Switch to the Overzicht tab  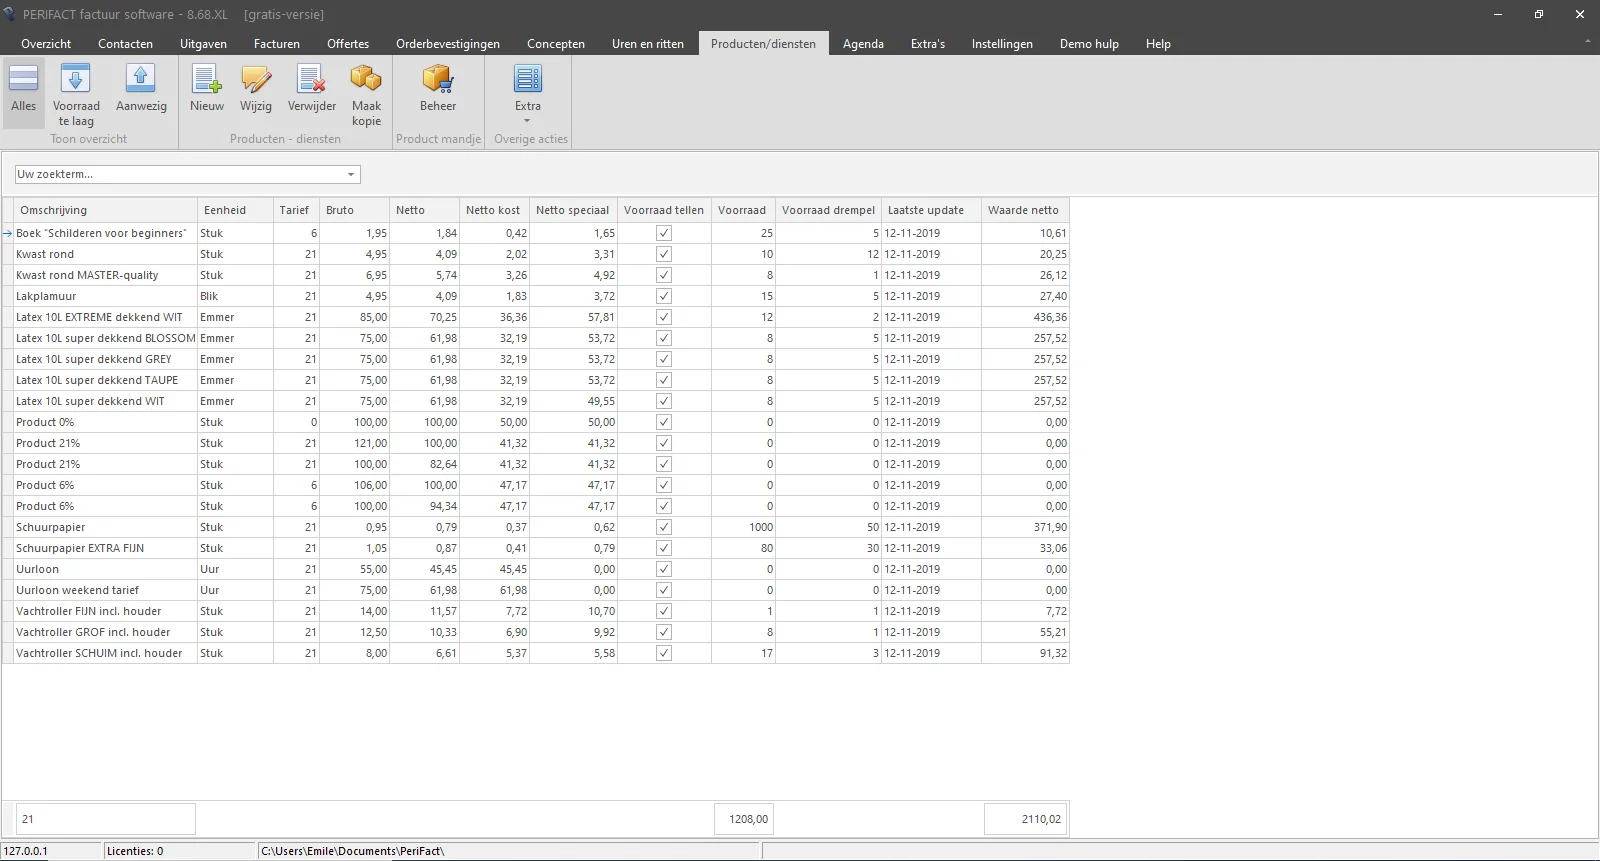(x=46, y=44)
